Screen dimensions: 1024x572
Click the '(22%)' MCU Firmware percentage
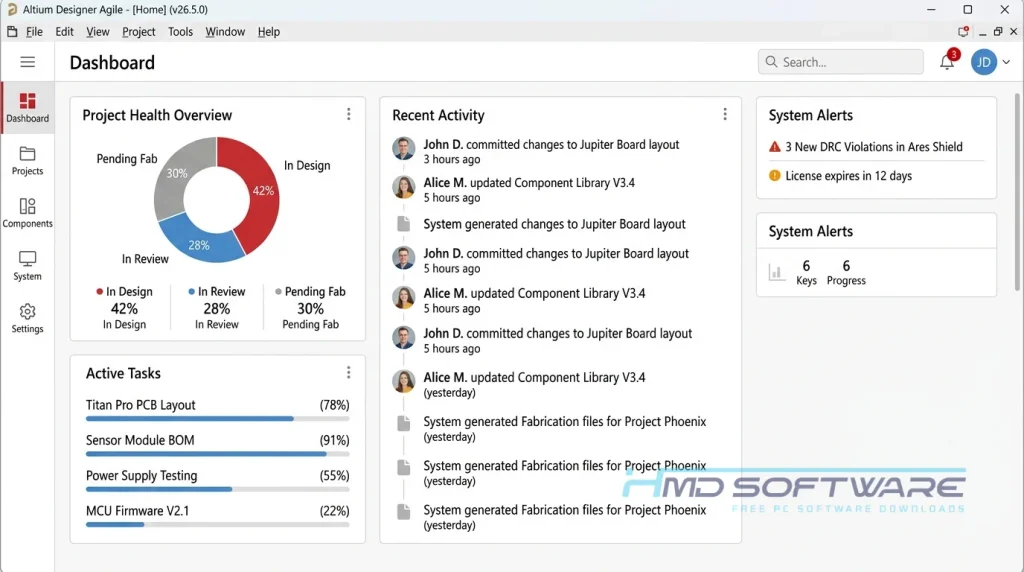[334, 511]
